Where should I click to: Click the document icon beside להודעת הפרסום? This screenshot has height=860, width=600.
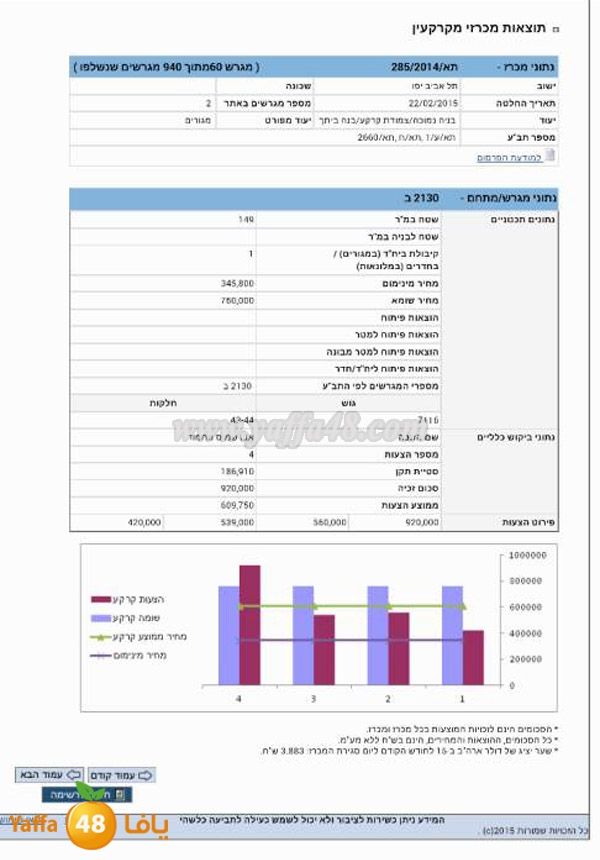549,157
